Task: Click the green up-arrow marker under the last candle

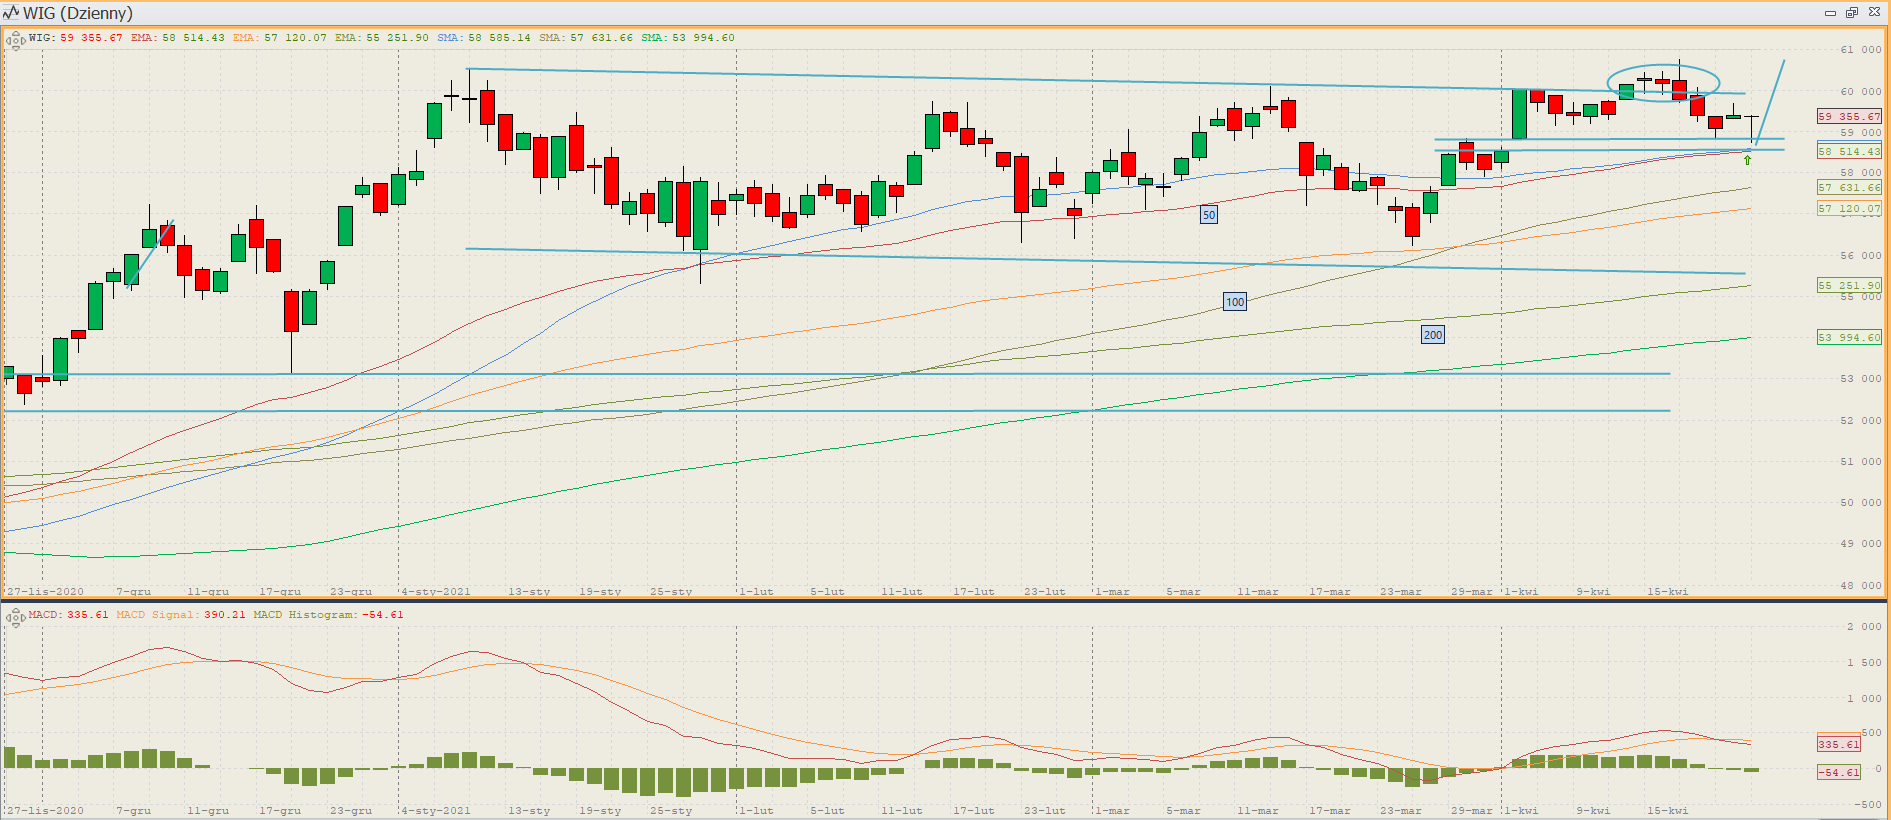Action: 1747,160
